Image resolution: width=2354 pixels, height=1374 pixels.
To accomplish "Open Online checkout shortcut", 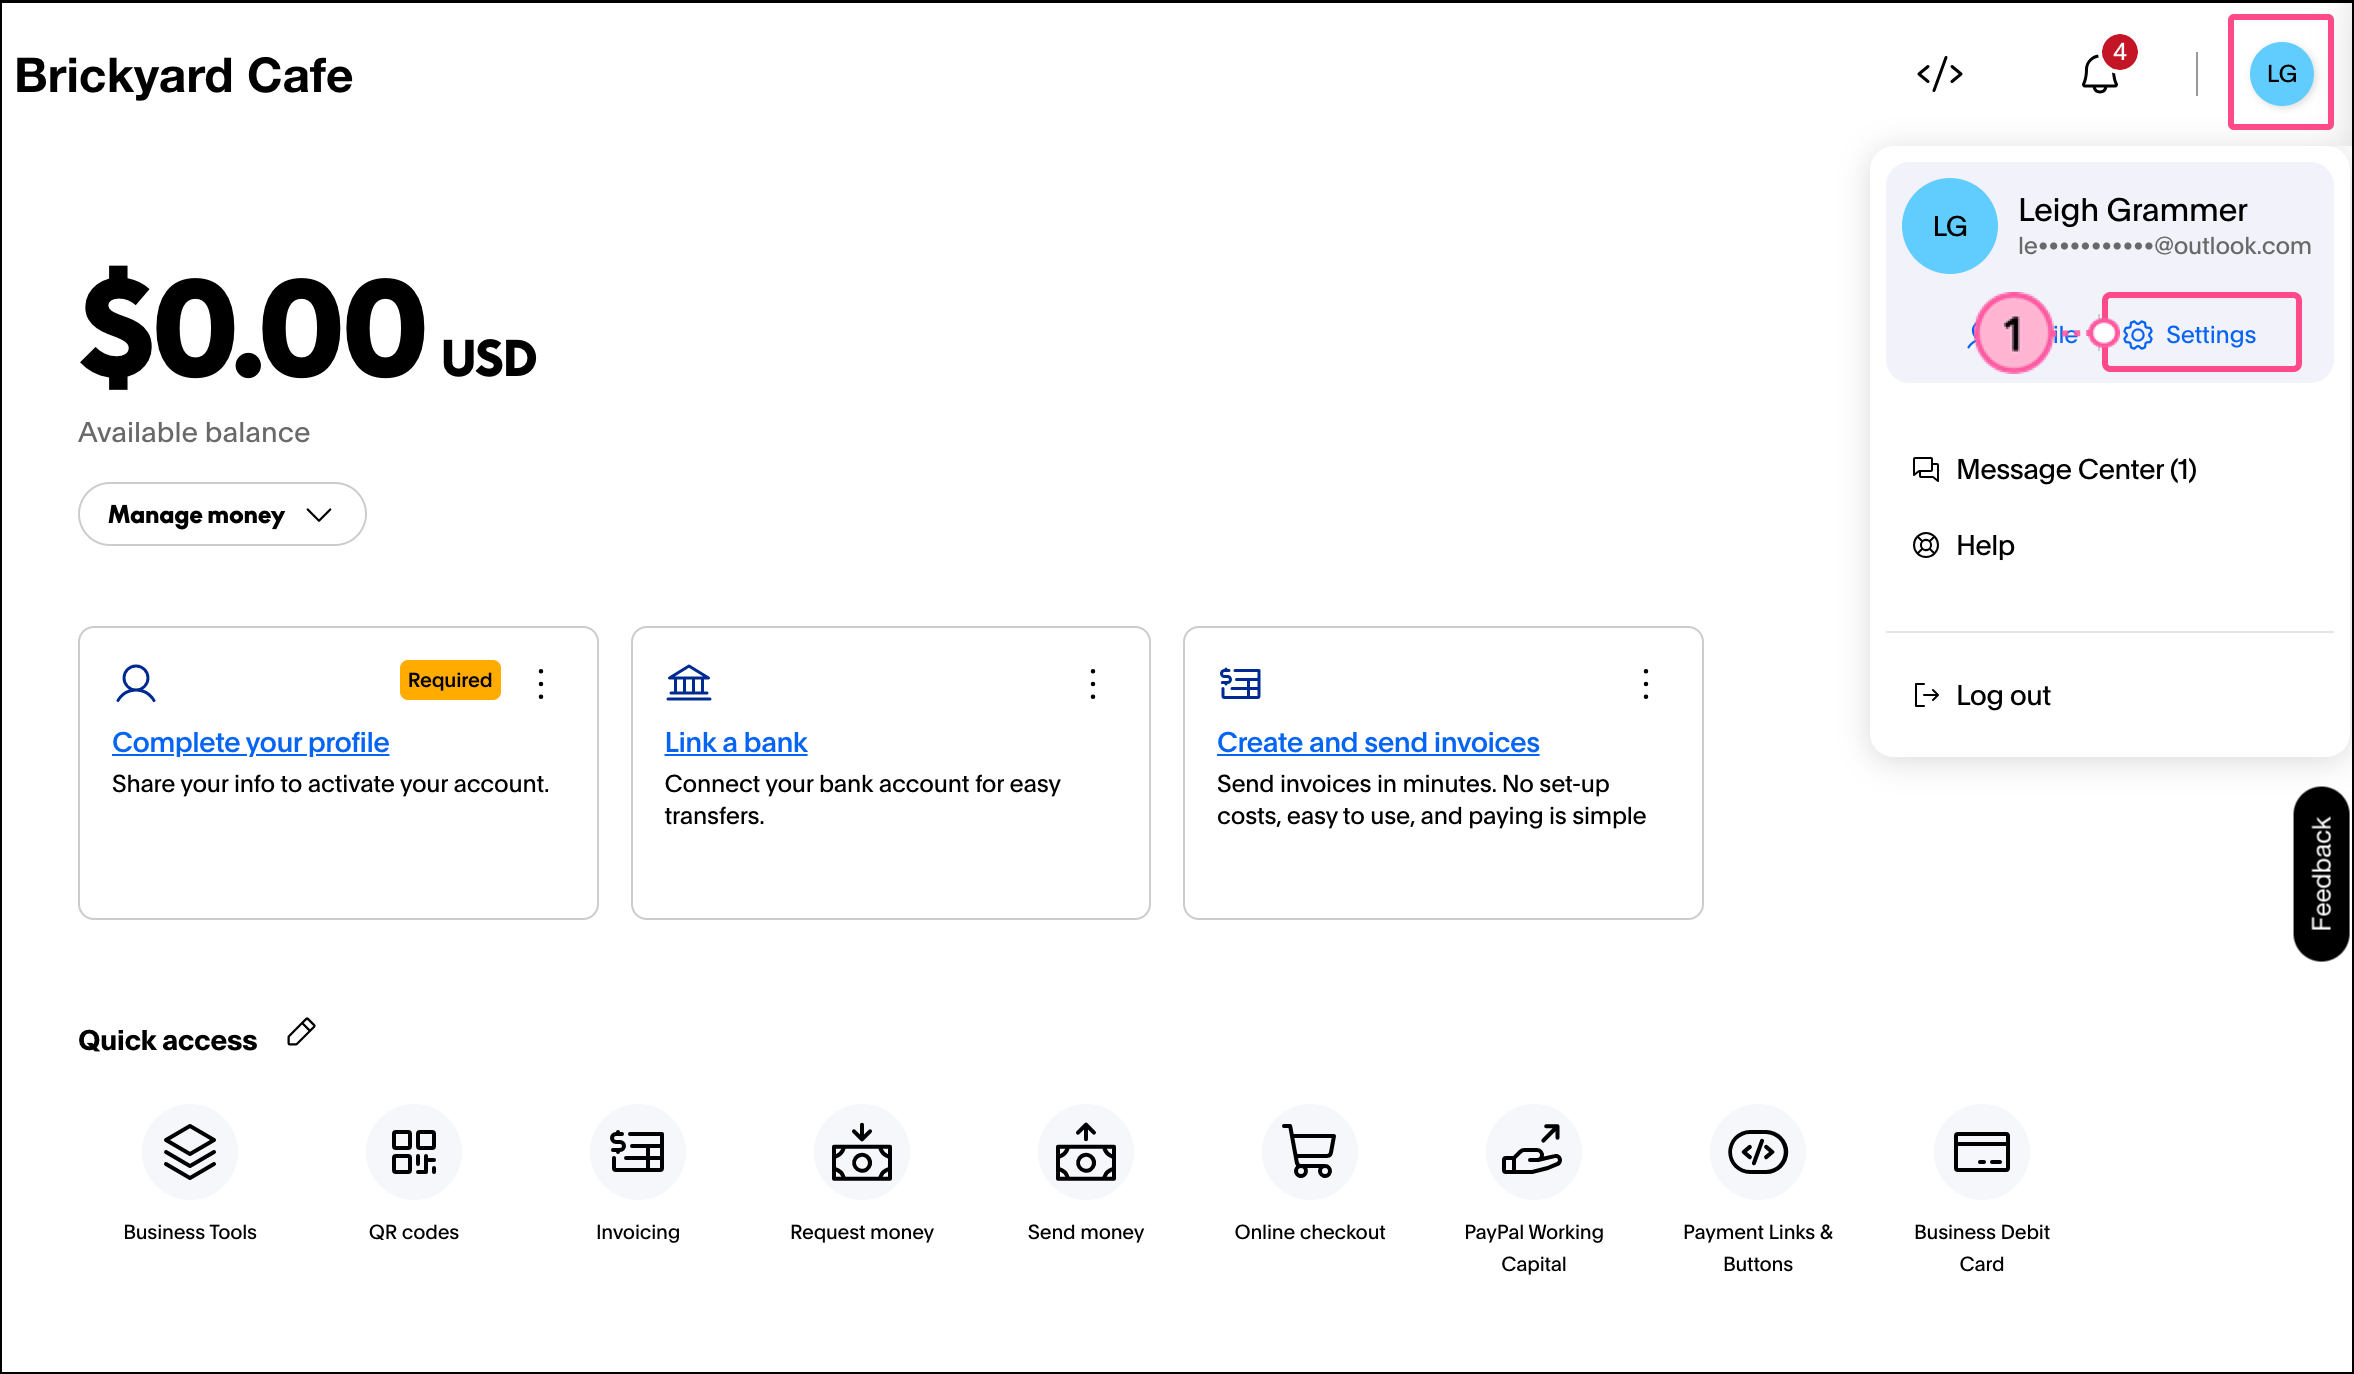I will [1310, 1174].
